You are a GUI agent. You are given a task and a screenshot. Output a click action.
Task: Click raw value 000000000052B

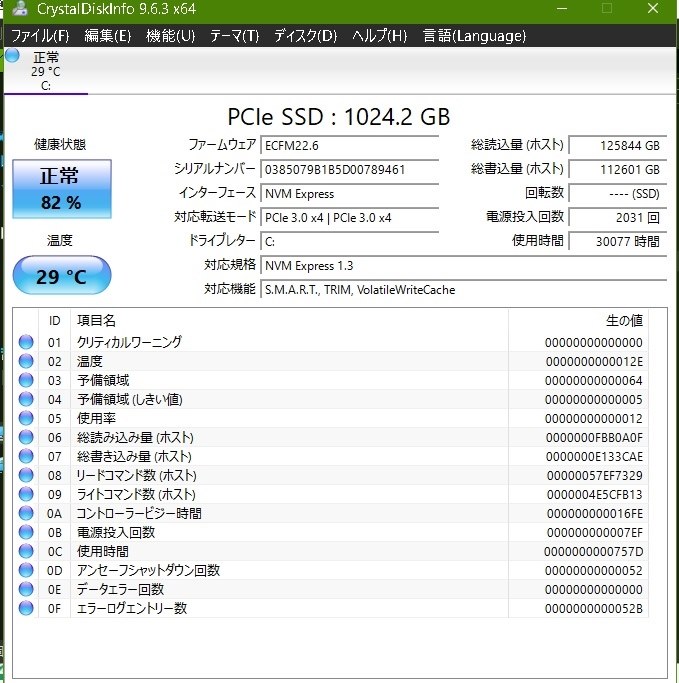[594, 609]
